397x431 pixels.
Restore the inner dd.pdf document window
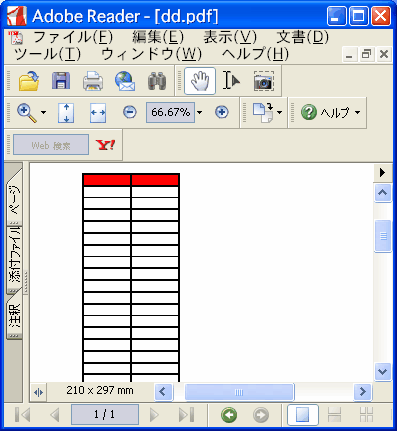click(366, 54)
